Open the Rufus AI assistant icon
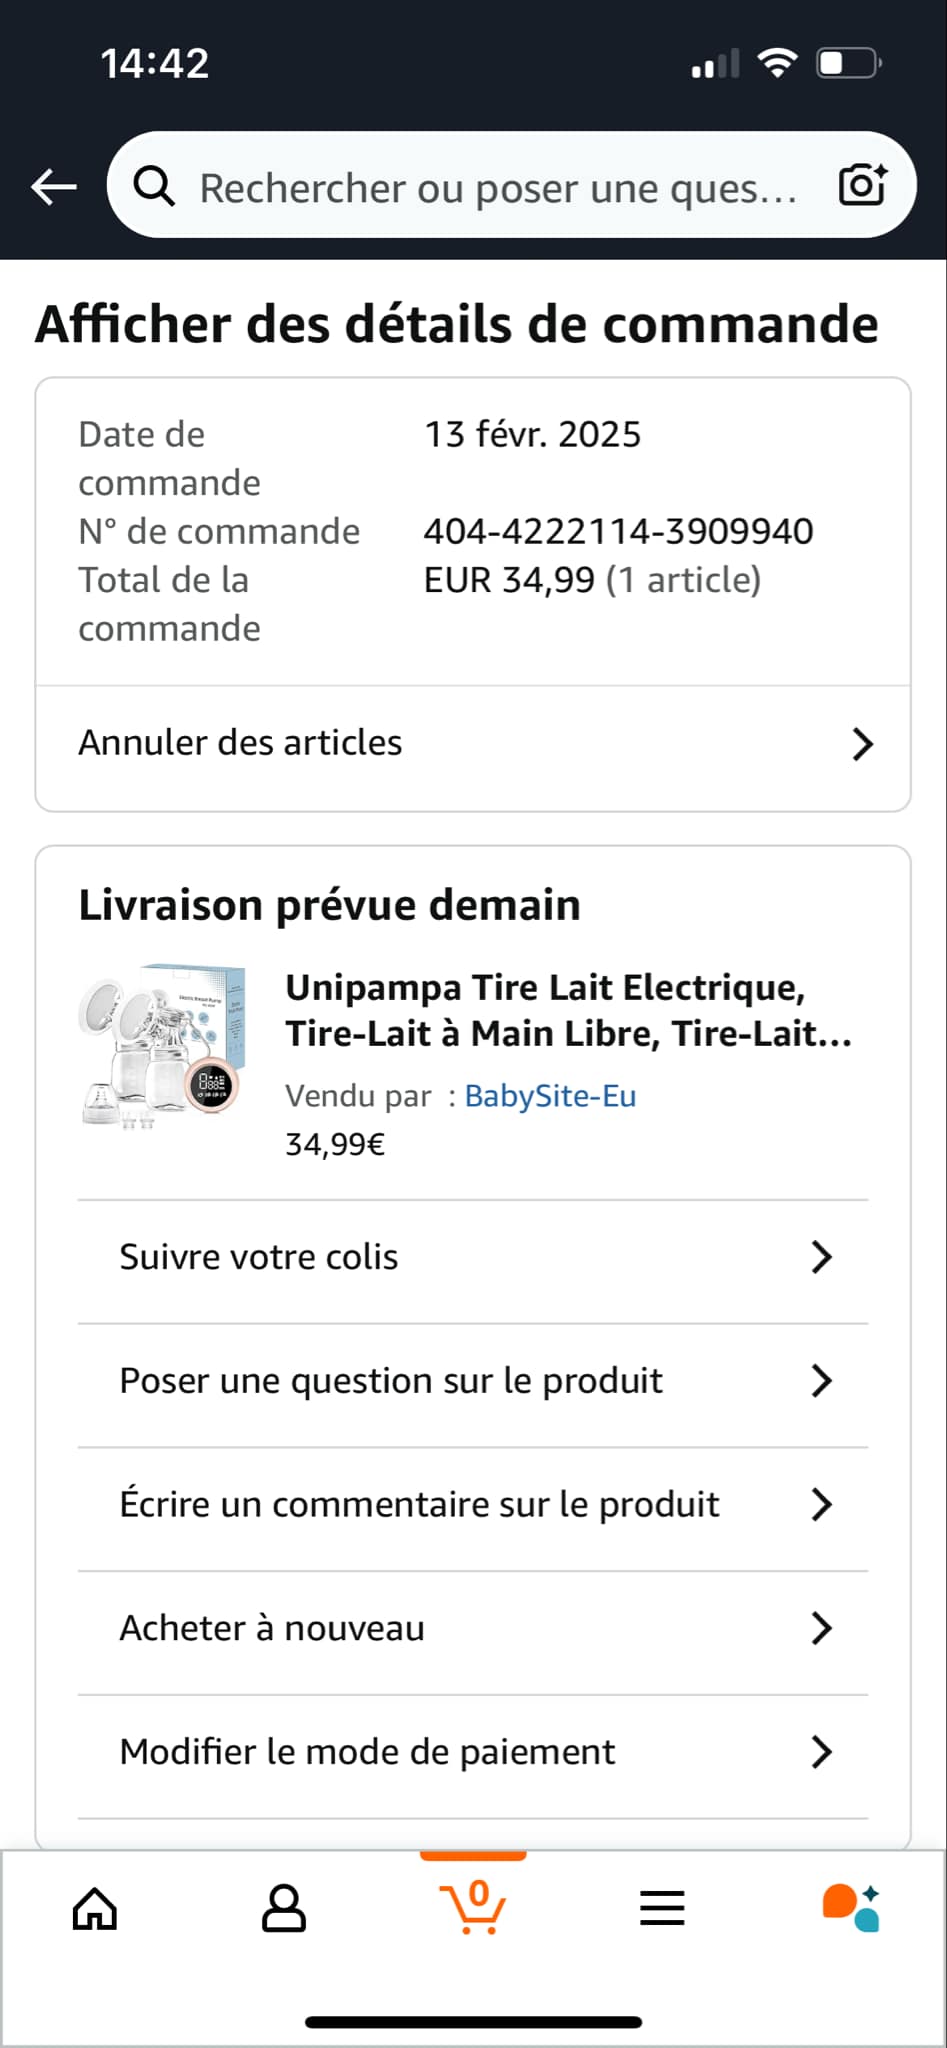 [851, 1908]
